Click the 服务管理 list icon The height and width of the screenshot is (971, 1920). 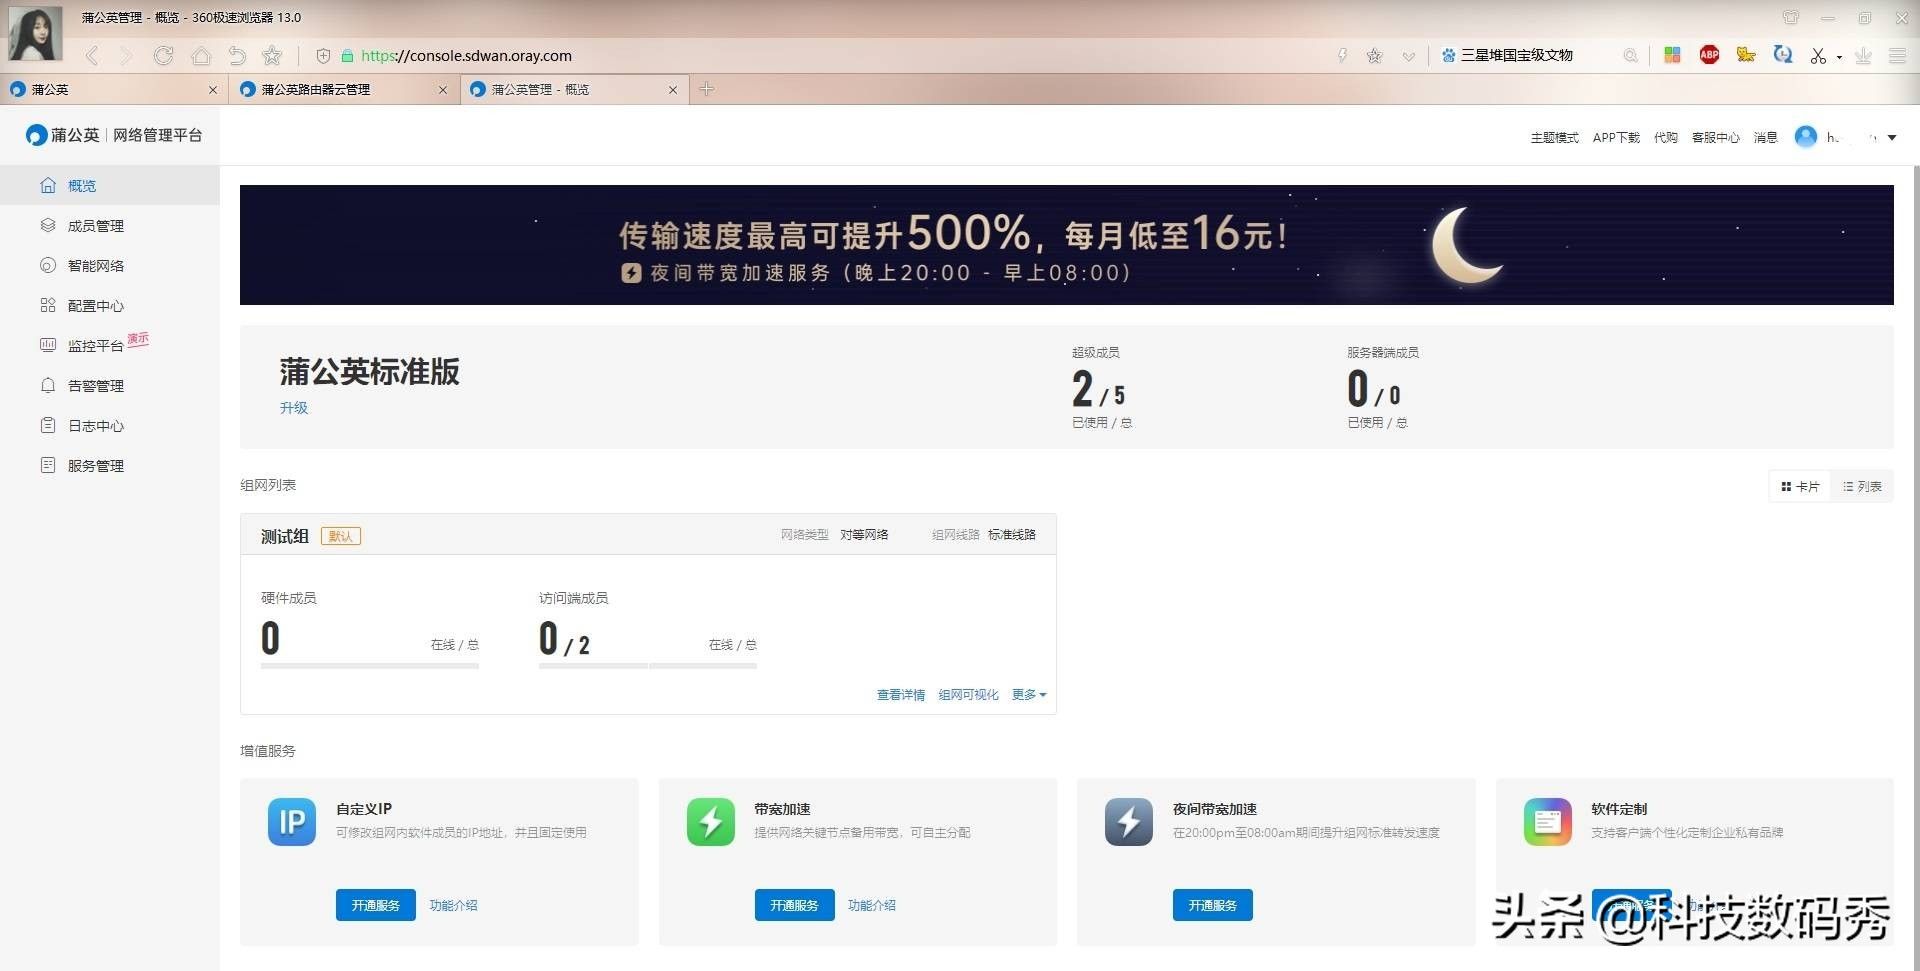pyautogui.click(x=47, y=465)
